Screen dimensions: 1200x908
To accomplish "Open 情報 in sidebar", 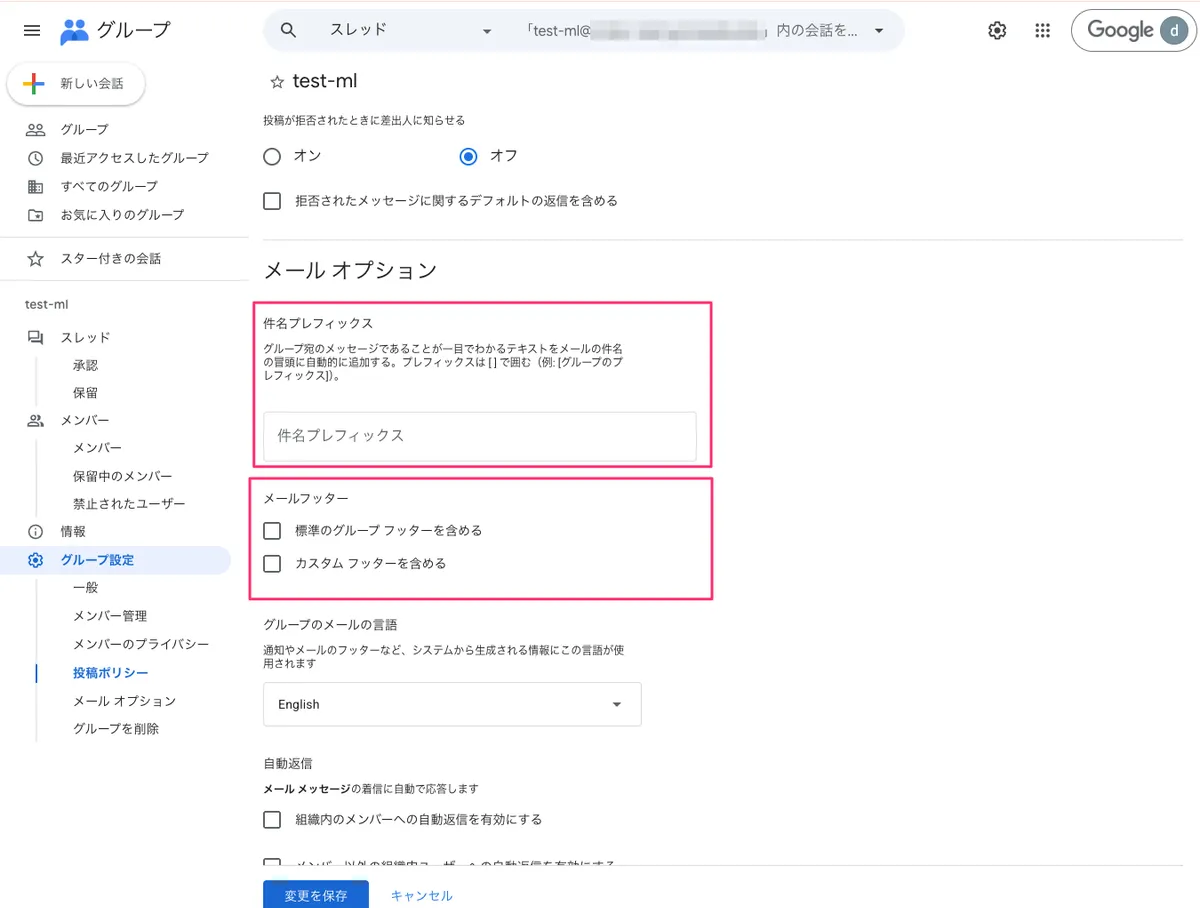I will [73, 532].
